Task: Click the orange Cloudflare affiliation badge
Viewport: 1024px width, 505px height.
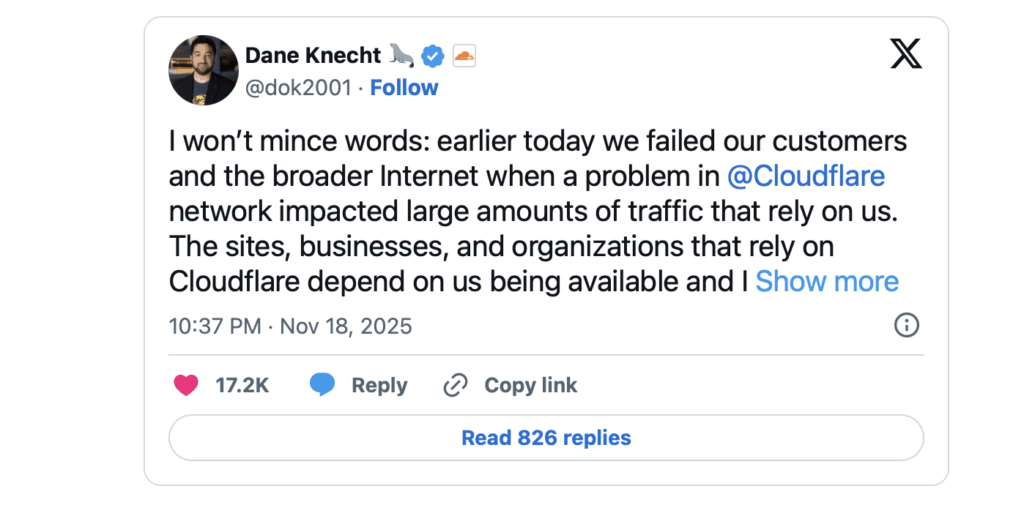Action: [464, 55]
